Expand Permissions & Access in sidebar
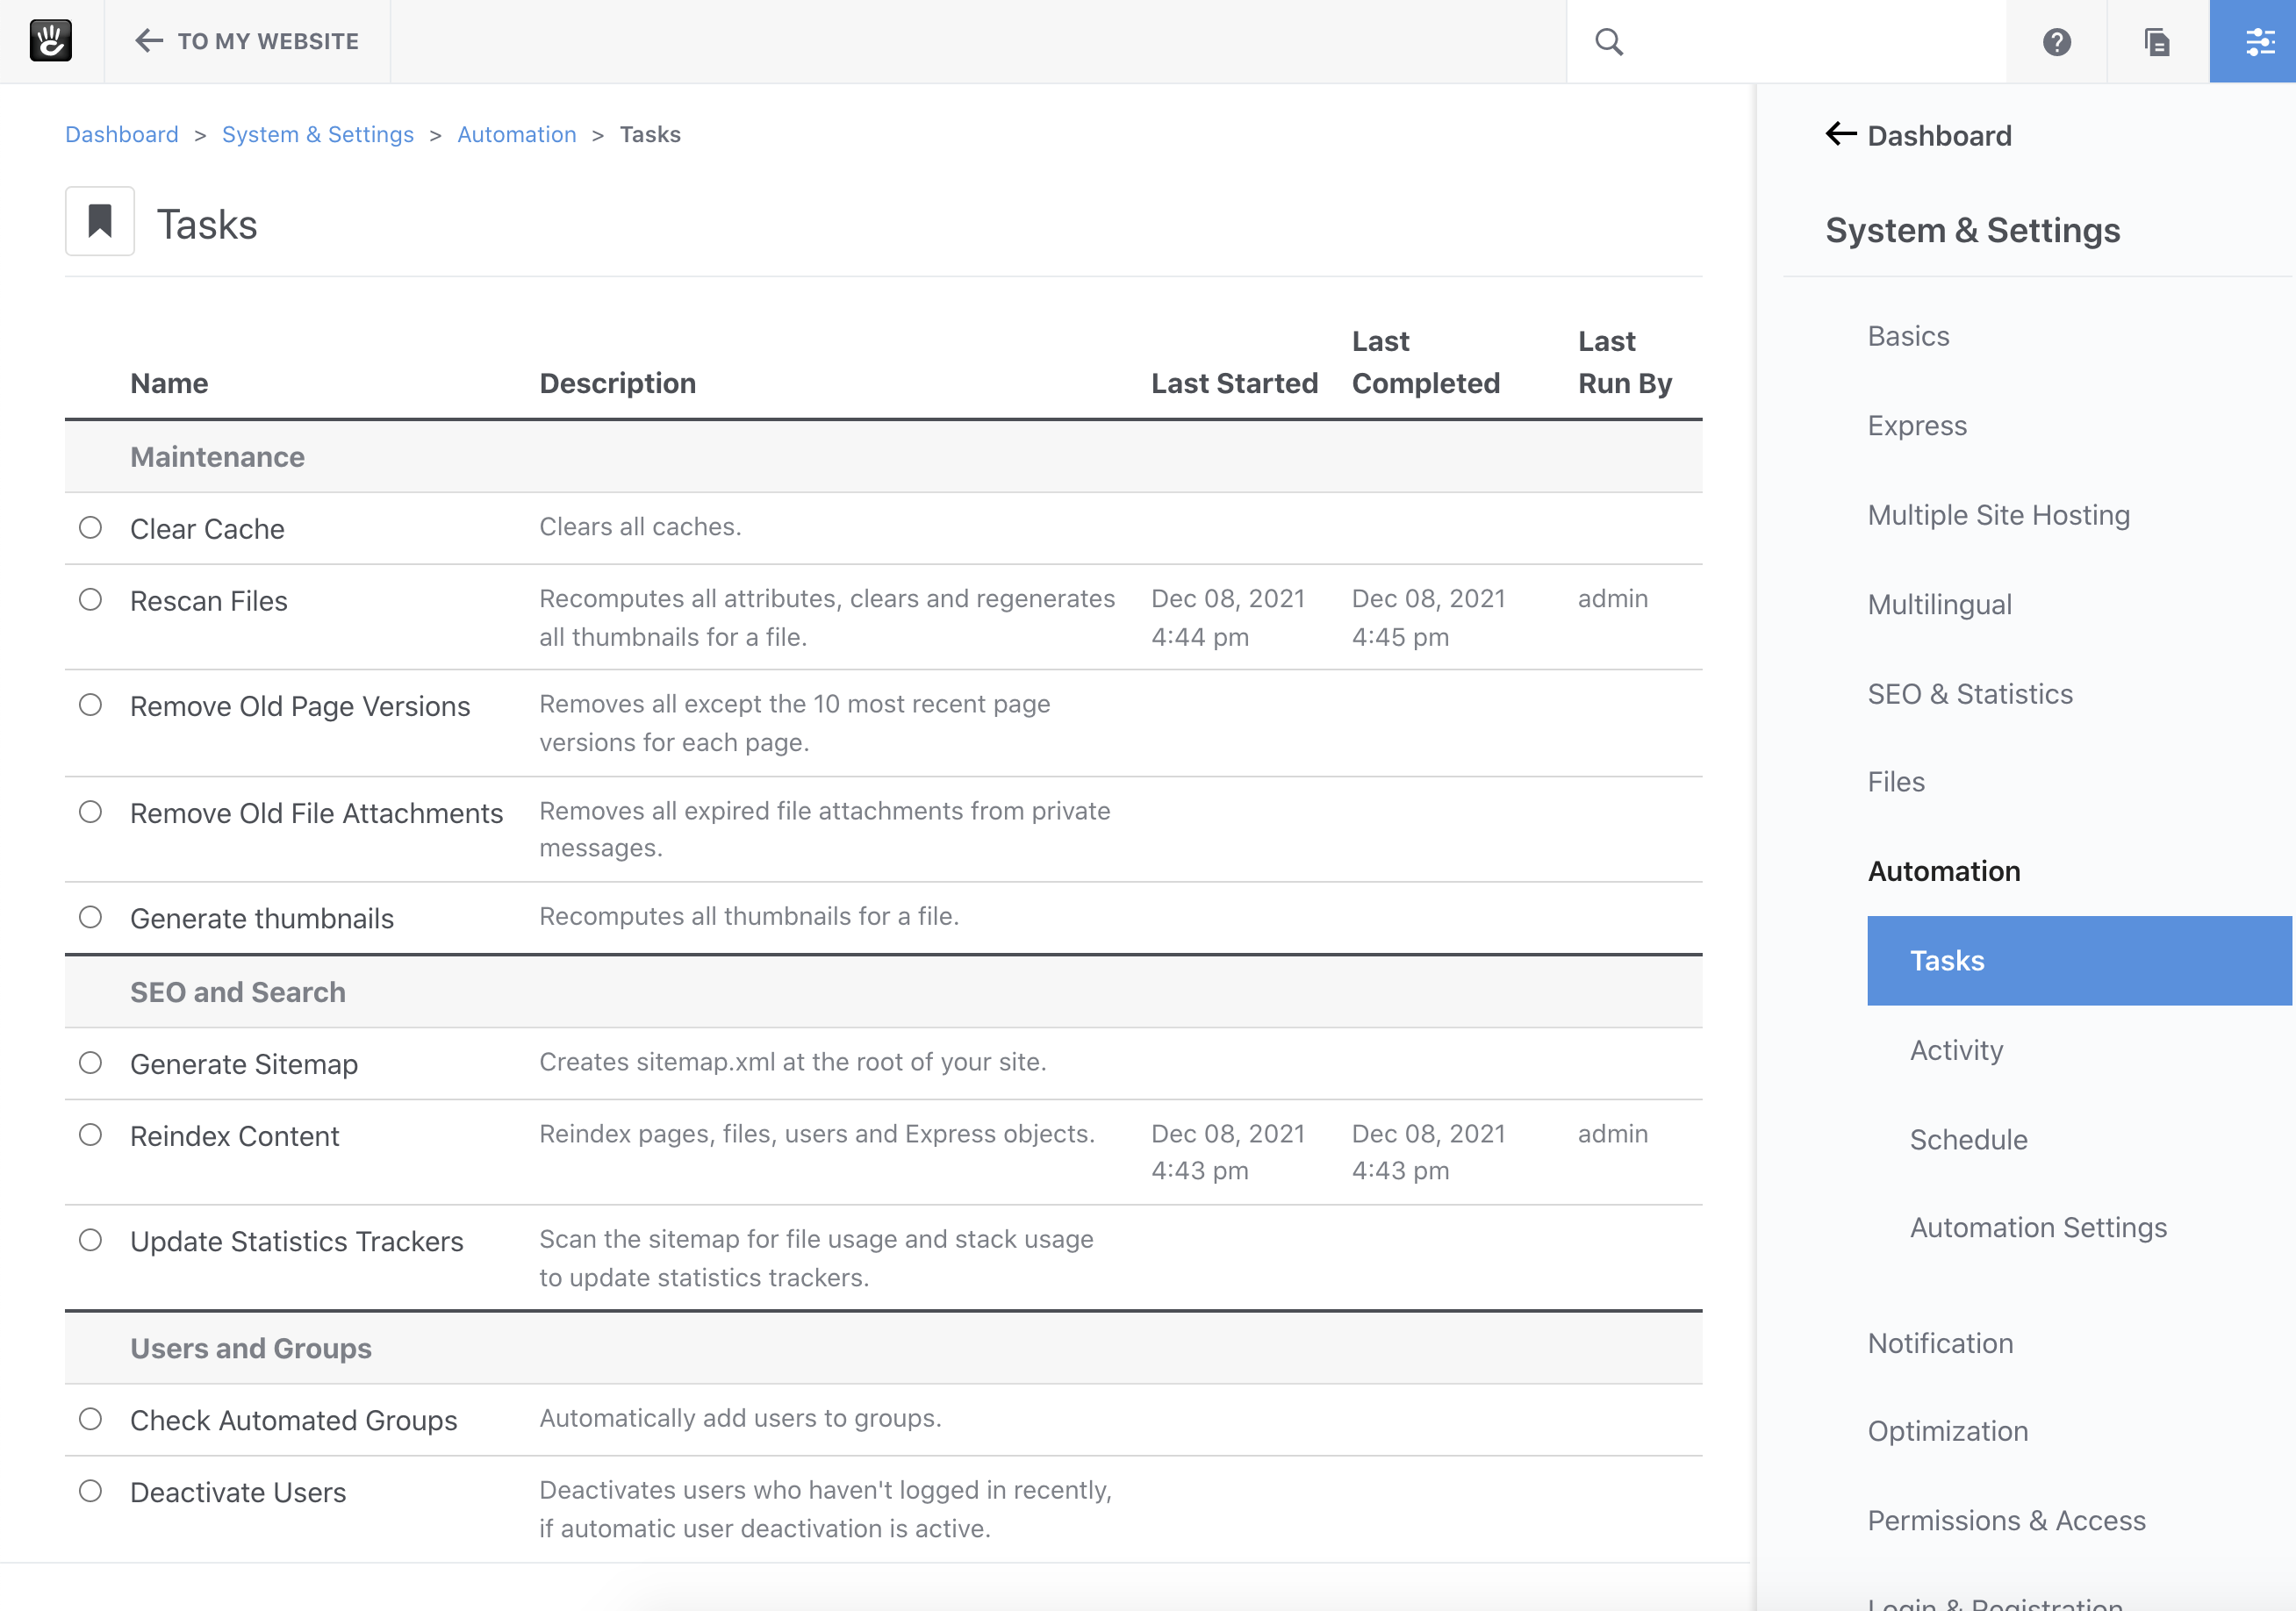 [2006, 1520]
